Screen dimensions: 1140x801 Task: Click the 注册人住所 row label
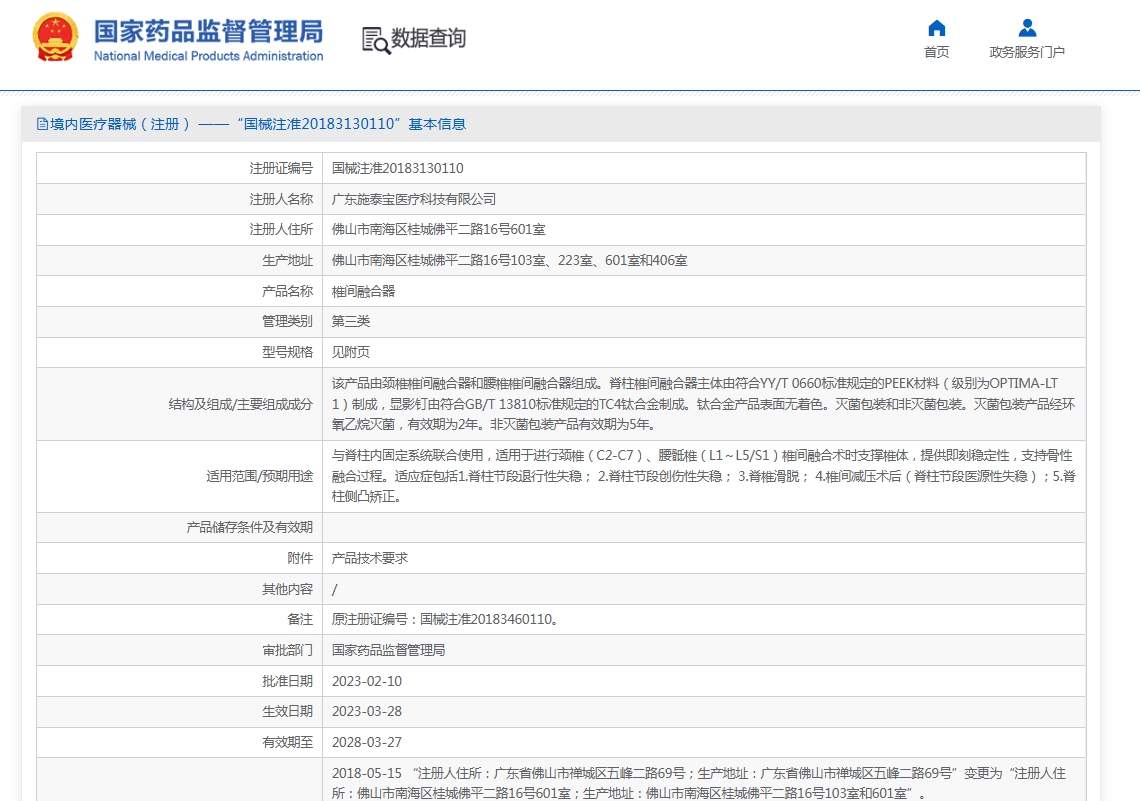281,230
